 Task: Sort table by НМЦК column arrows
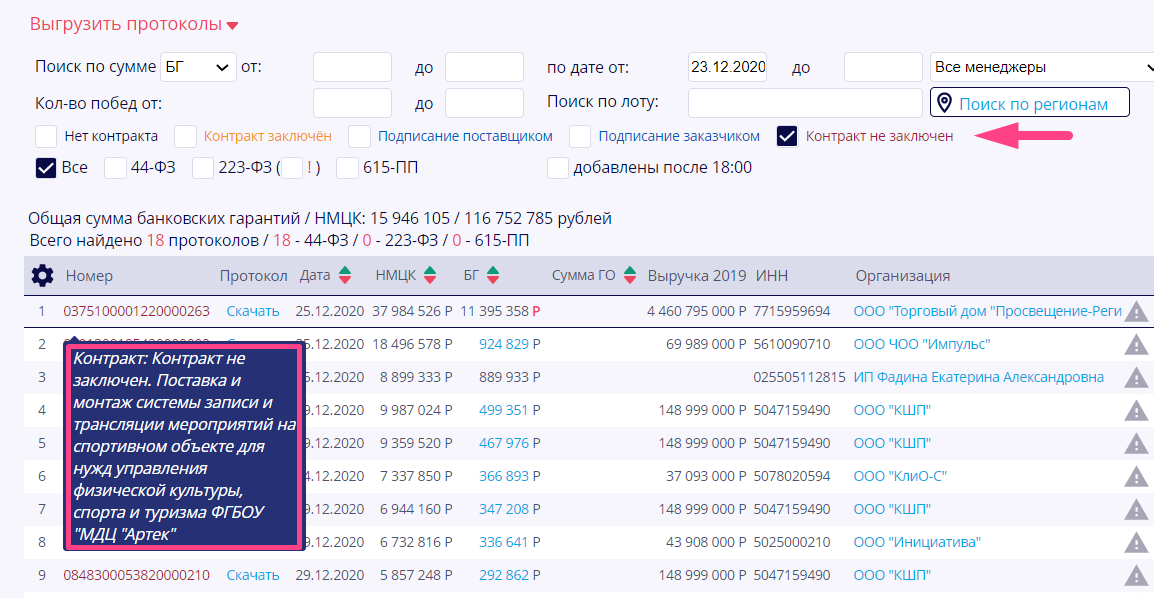click(x=430, y=276)
